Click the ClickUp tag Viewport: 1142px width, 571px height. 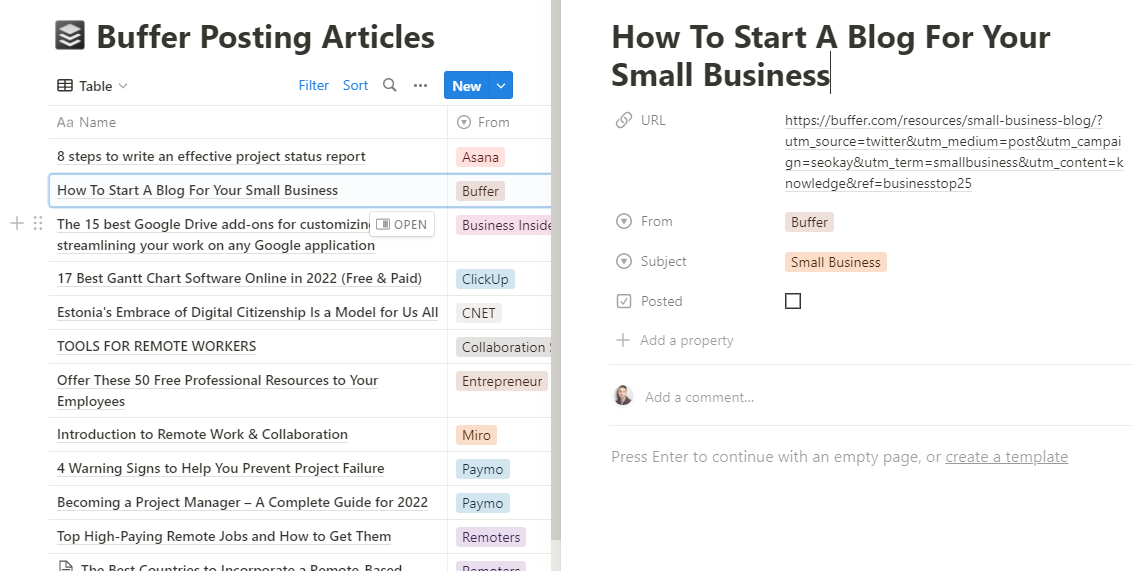coord(485,279)
